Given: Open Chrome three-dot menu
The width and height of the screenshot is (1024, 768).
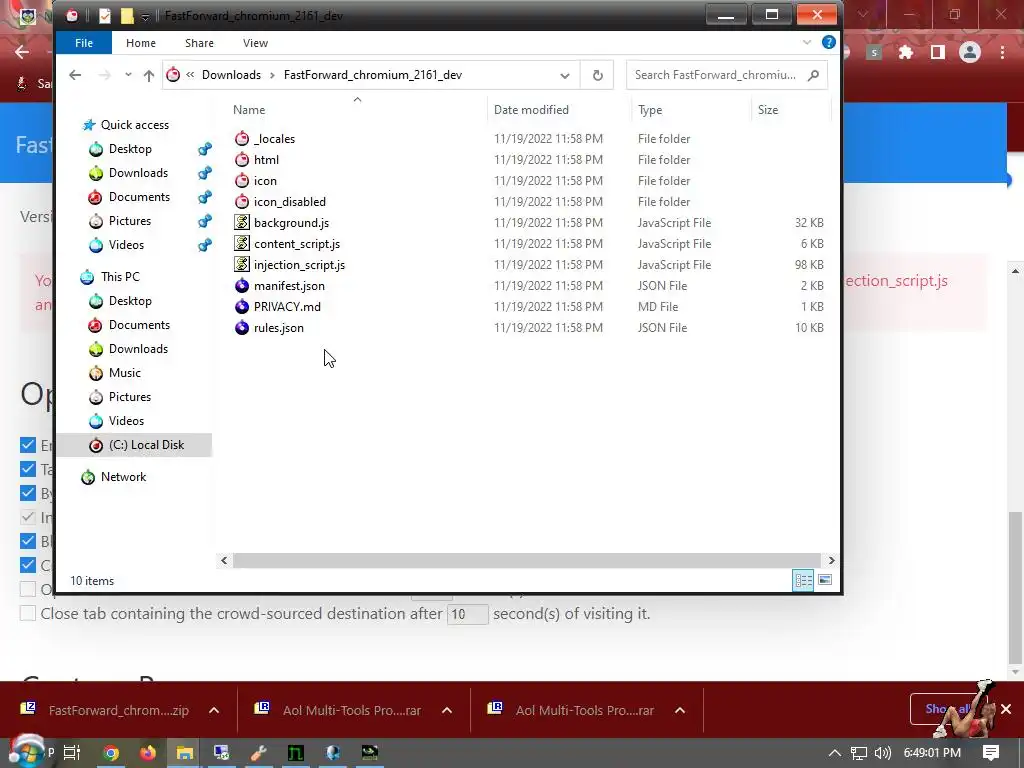Looking at the screenshot, I should [1002, 52].
